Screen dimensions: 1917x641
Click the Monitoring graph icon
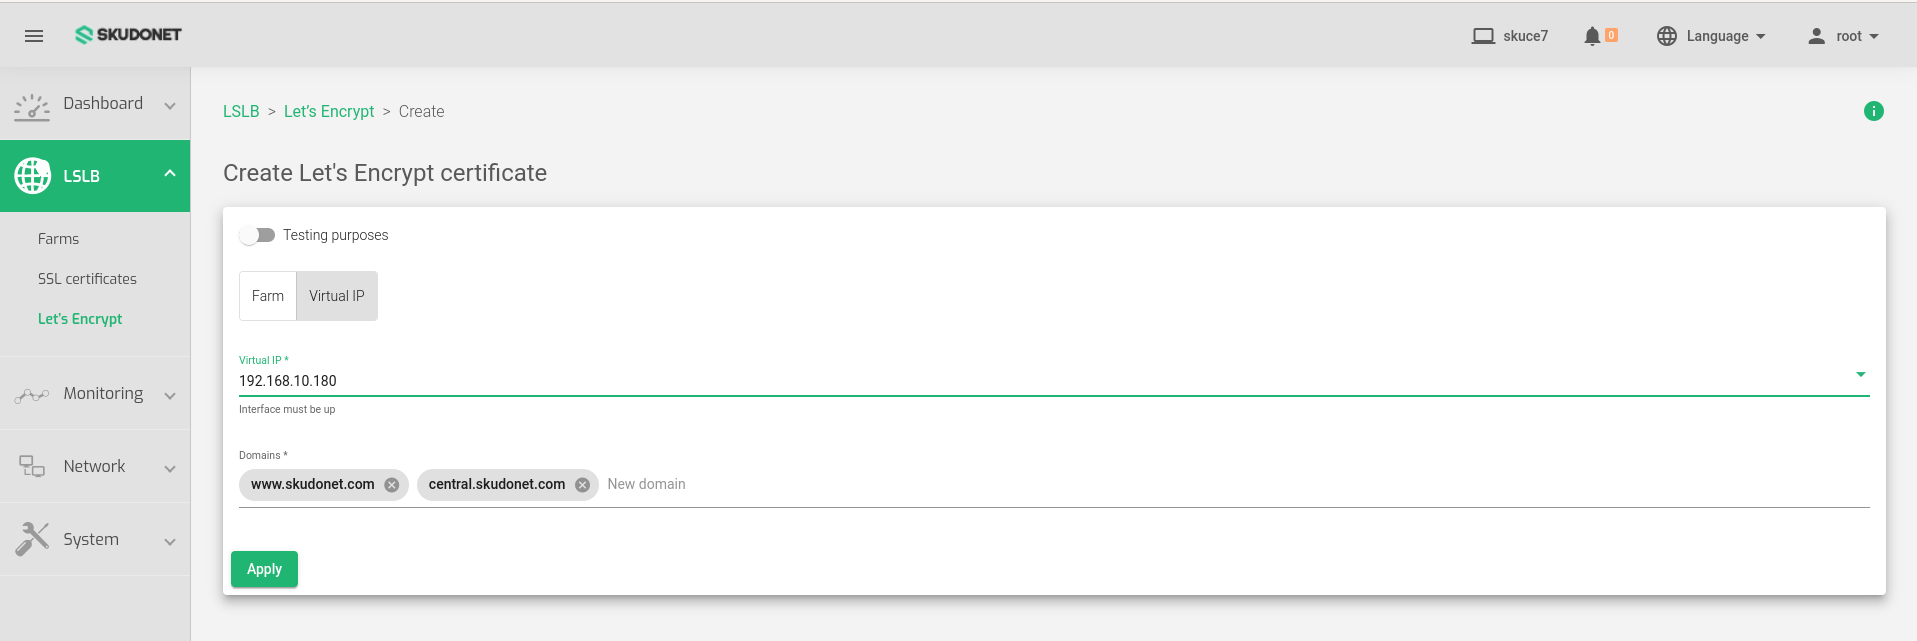tap(31, 393)
